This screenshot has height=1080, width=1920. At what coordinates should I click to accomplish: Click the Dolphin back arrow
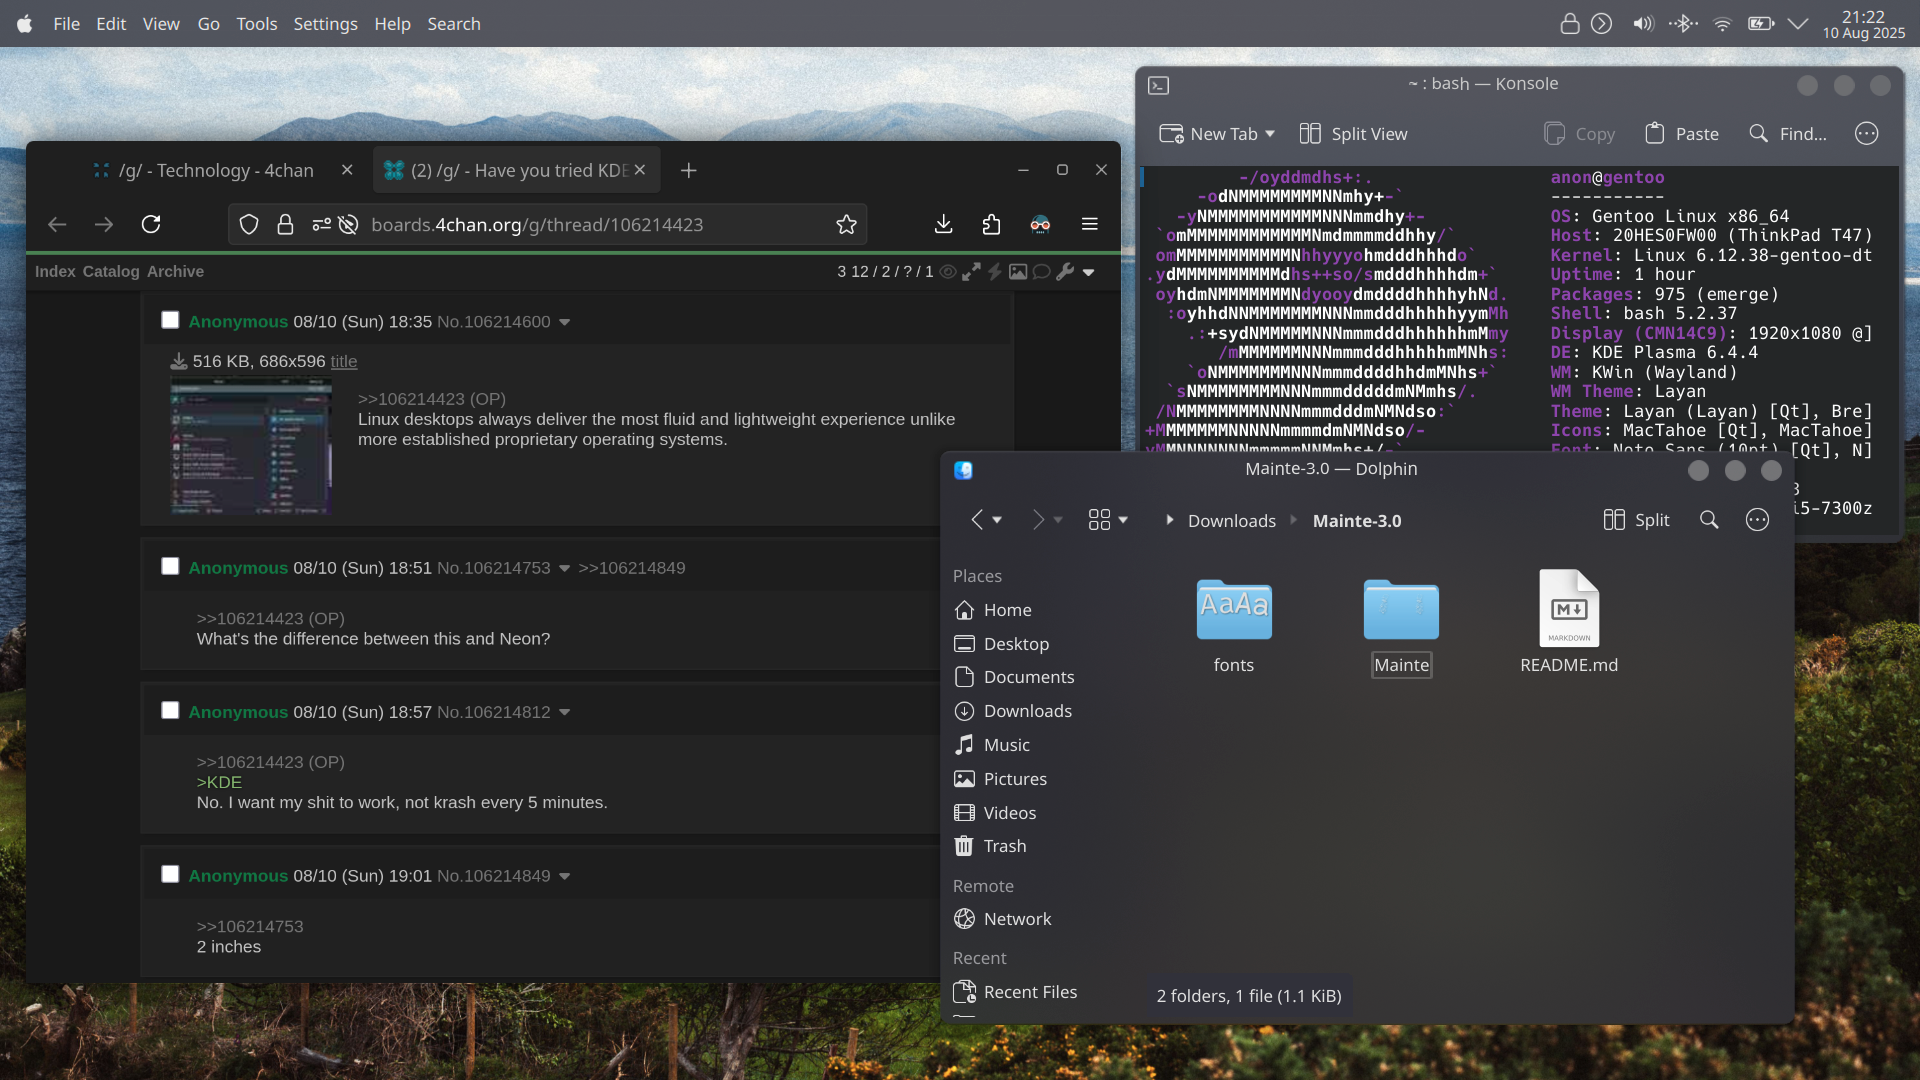977,520
